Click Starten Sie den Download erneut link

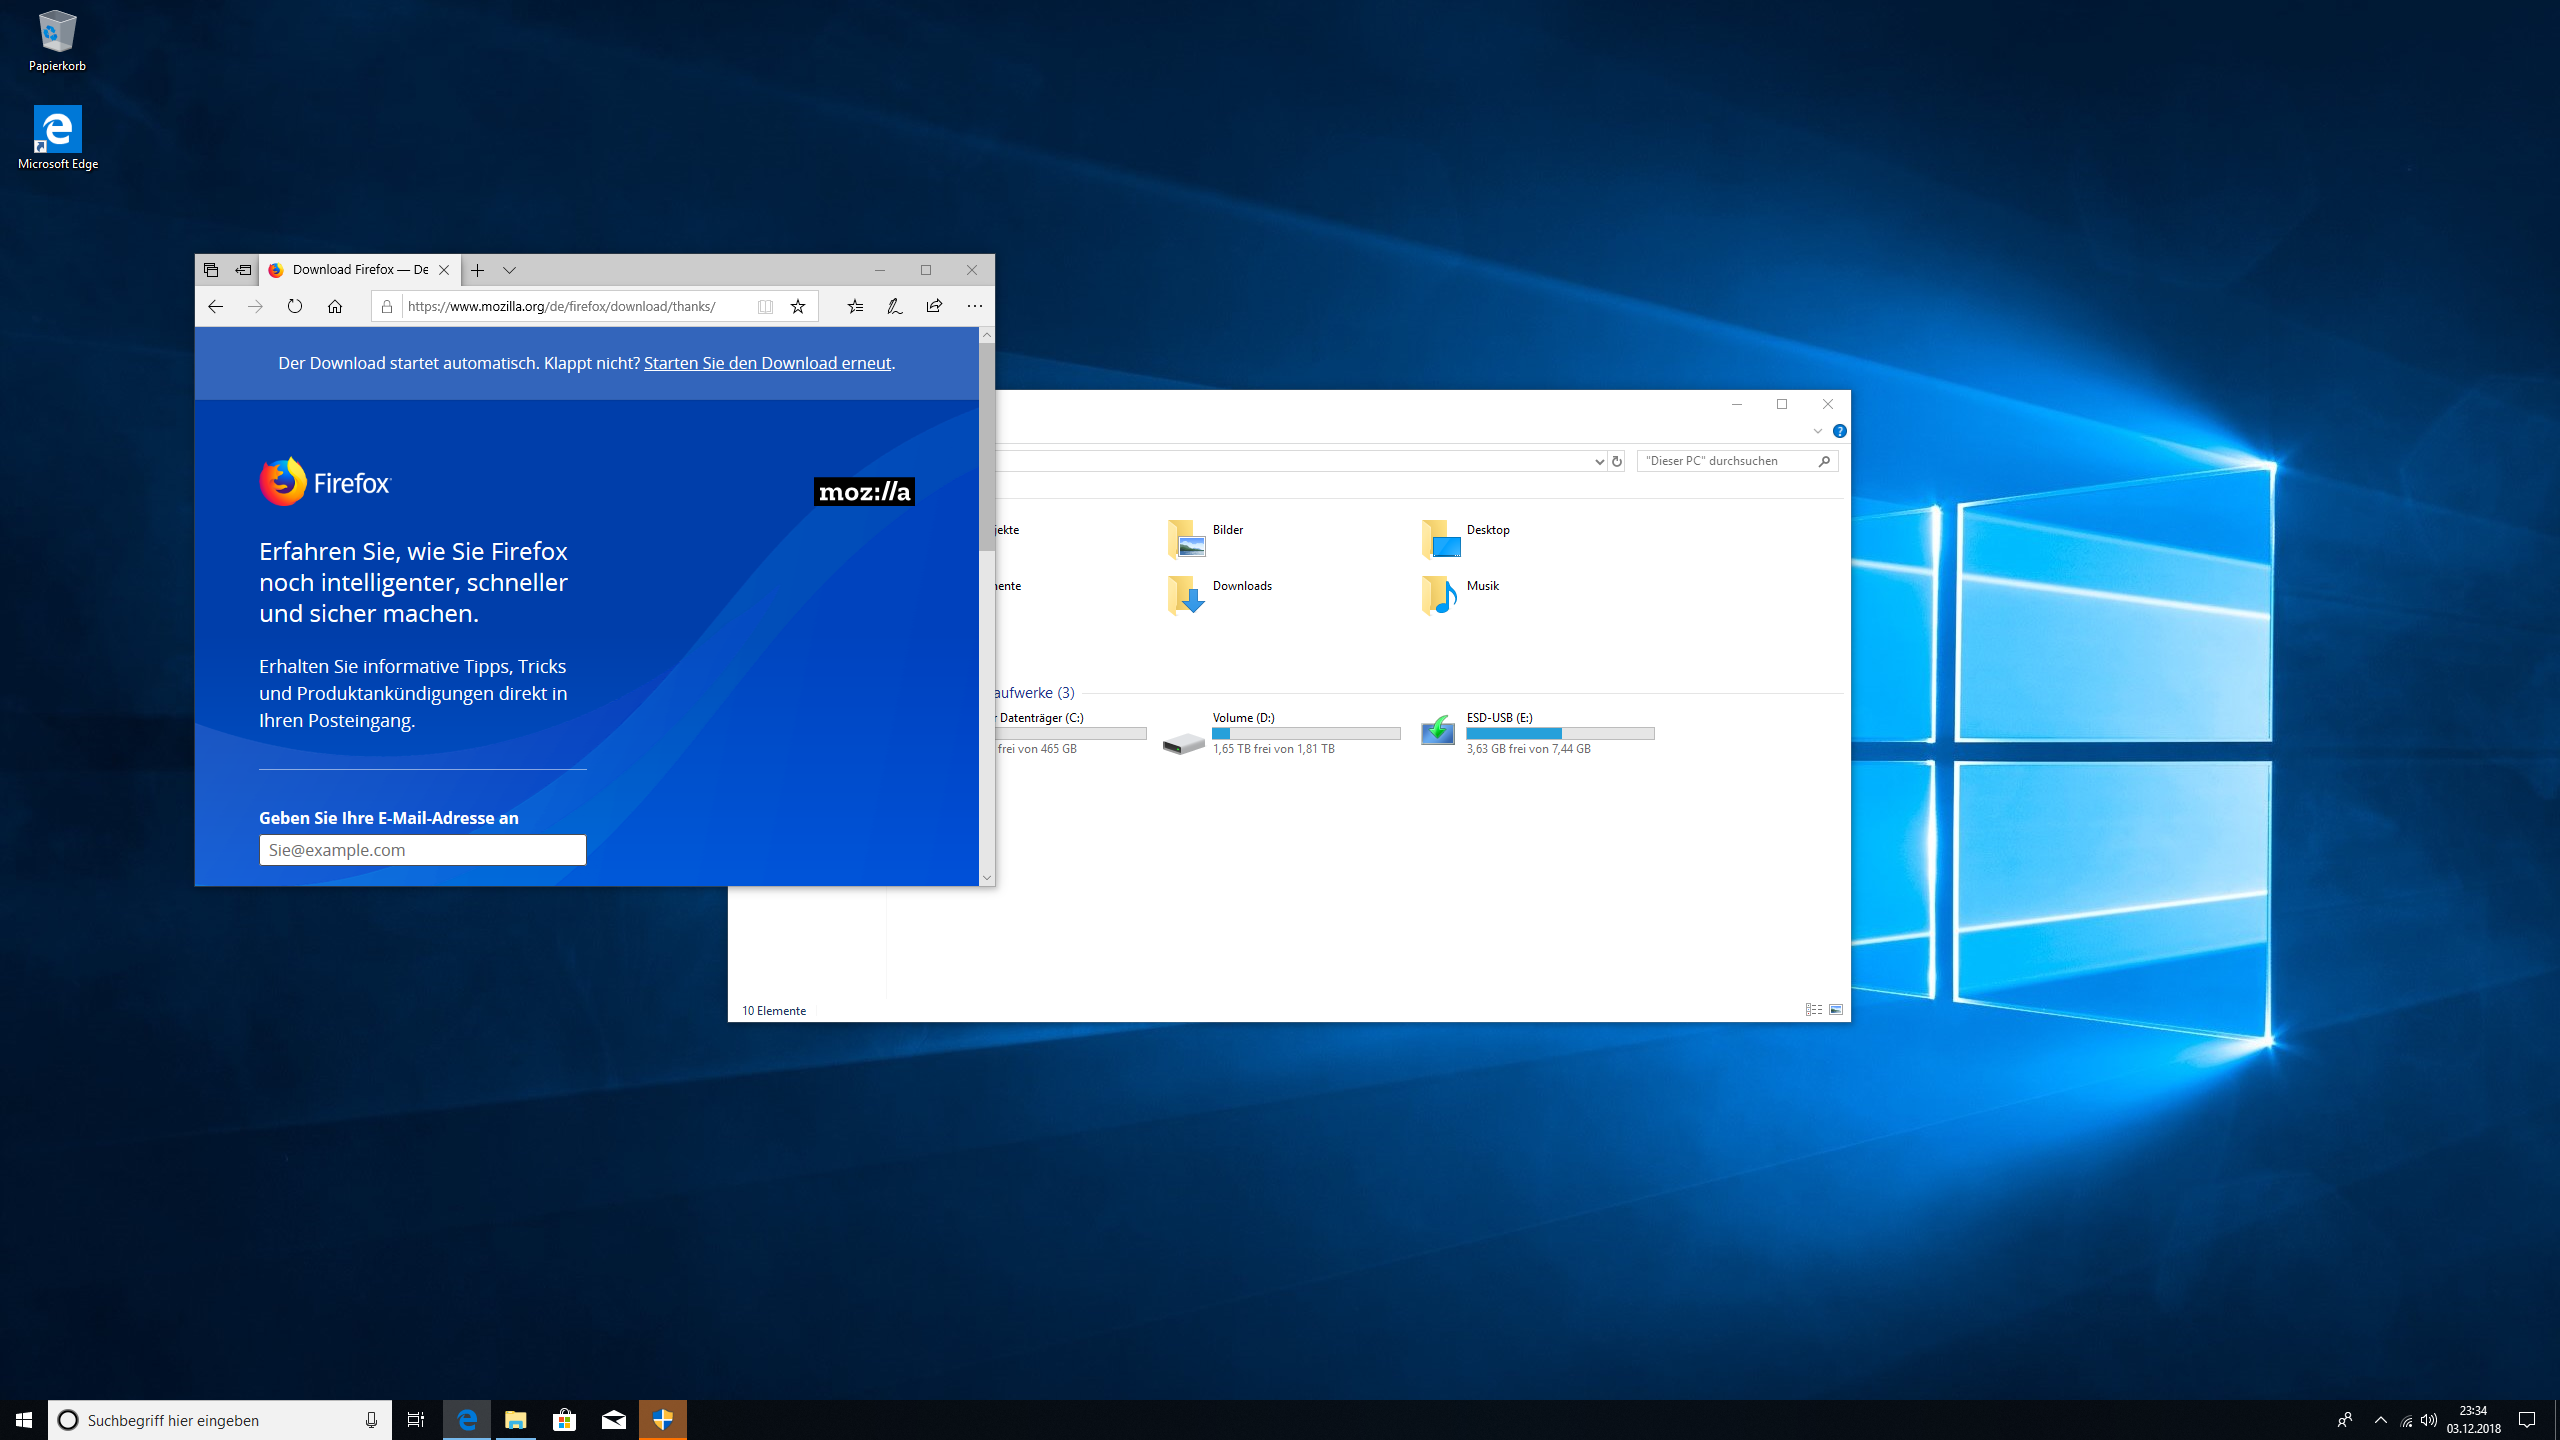pos(767,363)
